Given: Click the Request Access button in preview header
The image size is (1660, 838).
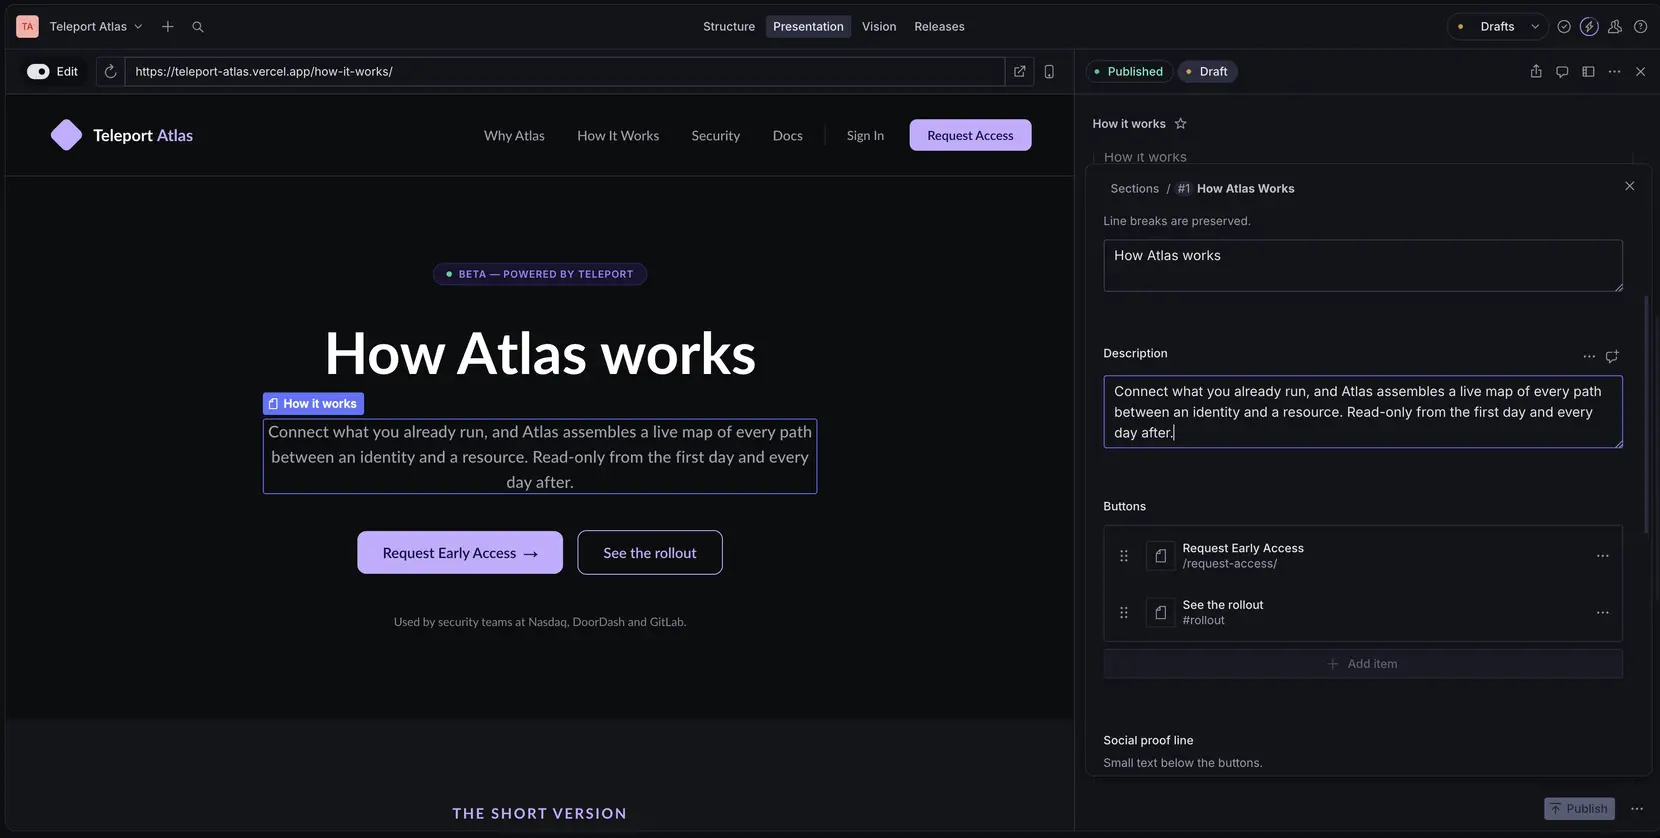Looking at the screenshot, I should point(970,135).
